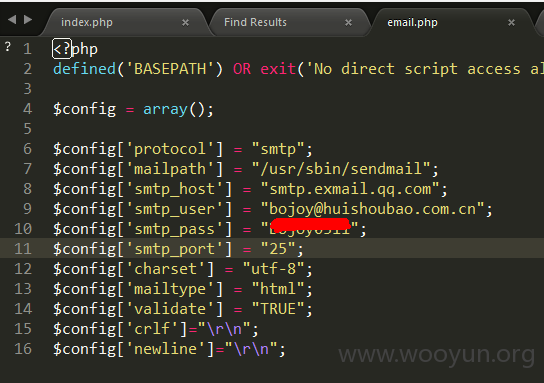
Task: Click 'BASEPATH' string on line 2
Action: point(170,69)
